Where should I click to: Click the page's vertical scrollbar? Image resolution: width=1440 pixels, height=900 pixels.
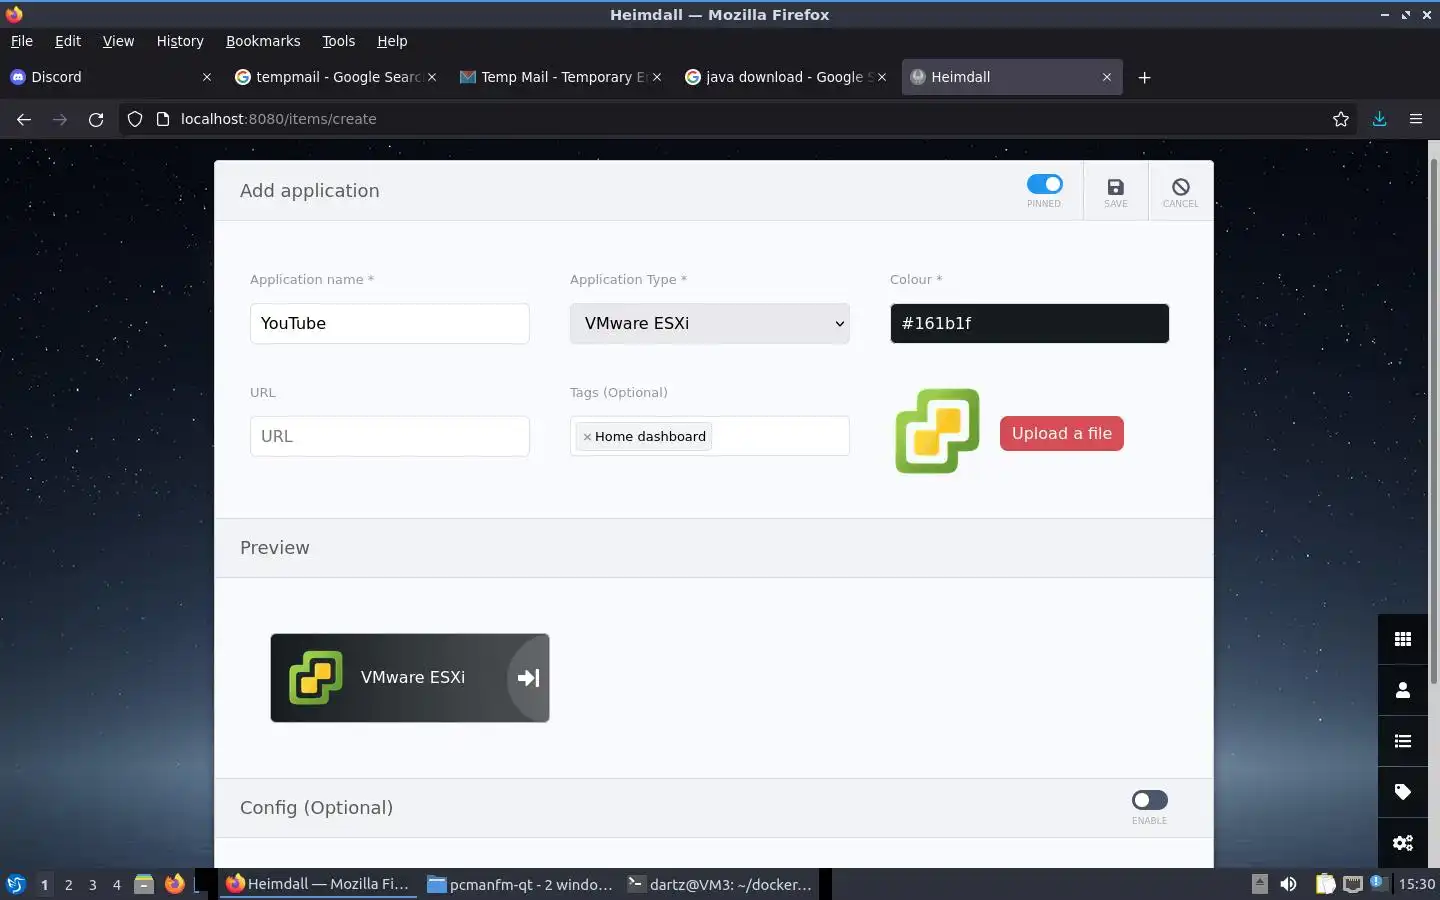coord(1433,420)
